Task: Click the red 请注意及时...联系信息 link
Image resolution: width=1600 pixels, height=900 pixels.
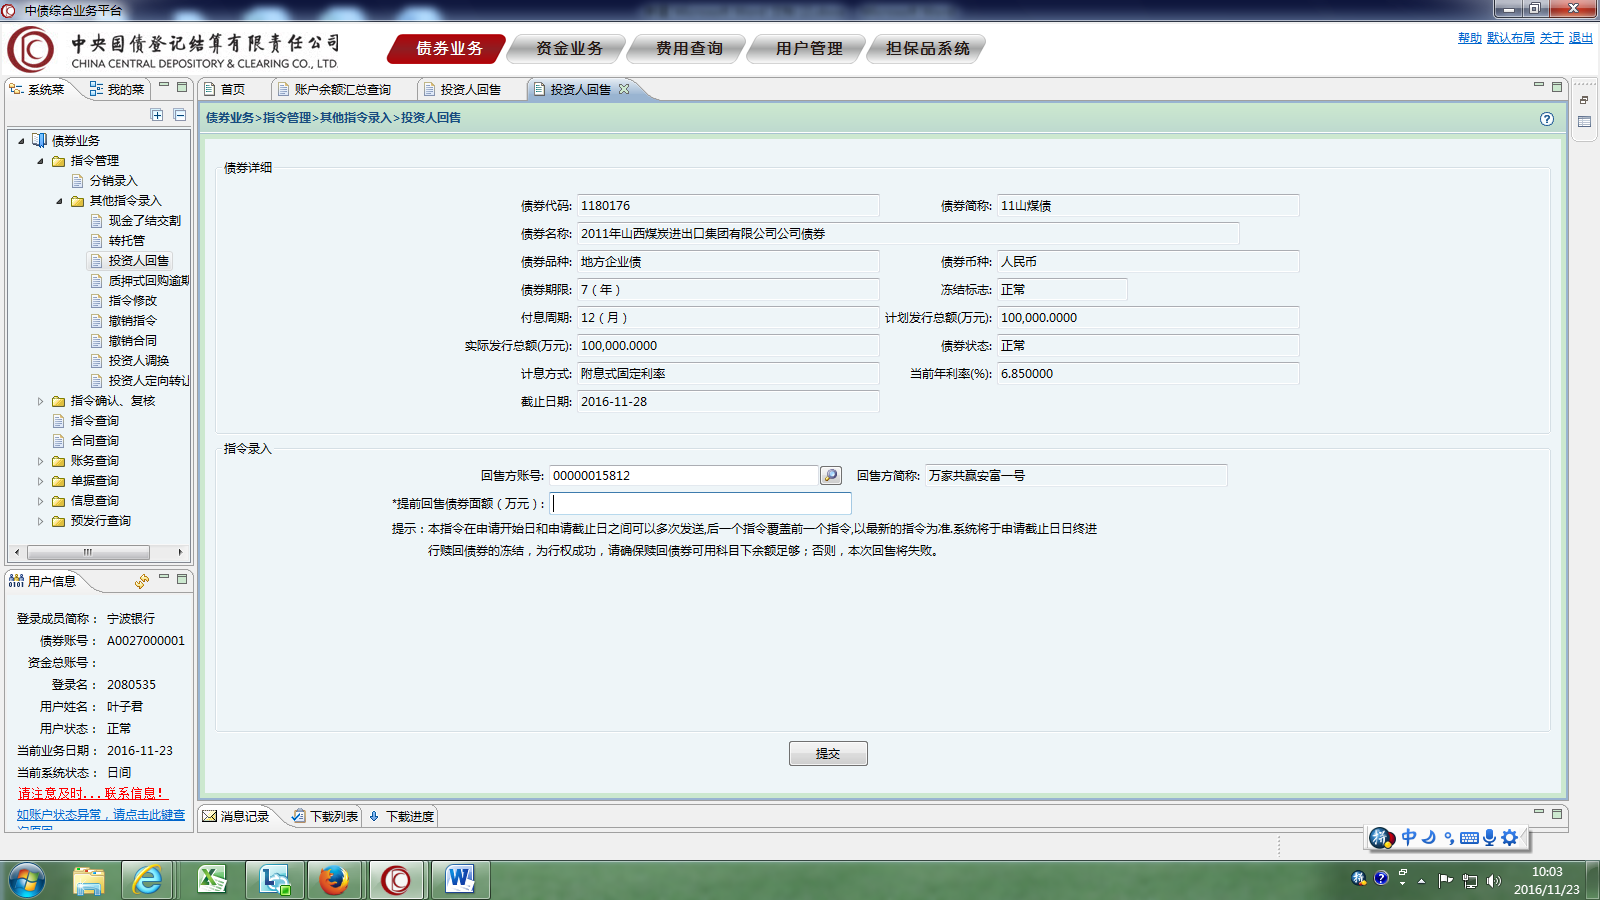Action: click(90, 793)
